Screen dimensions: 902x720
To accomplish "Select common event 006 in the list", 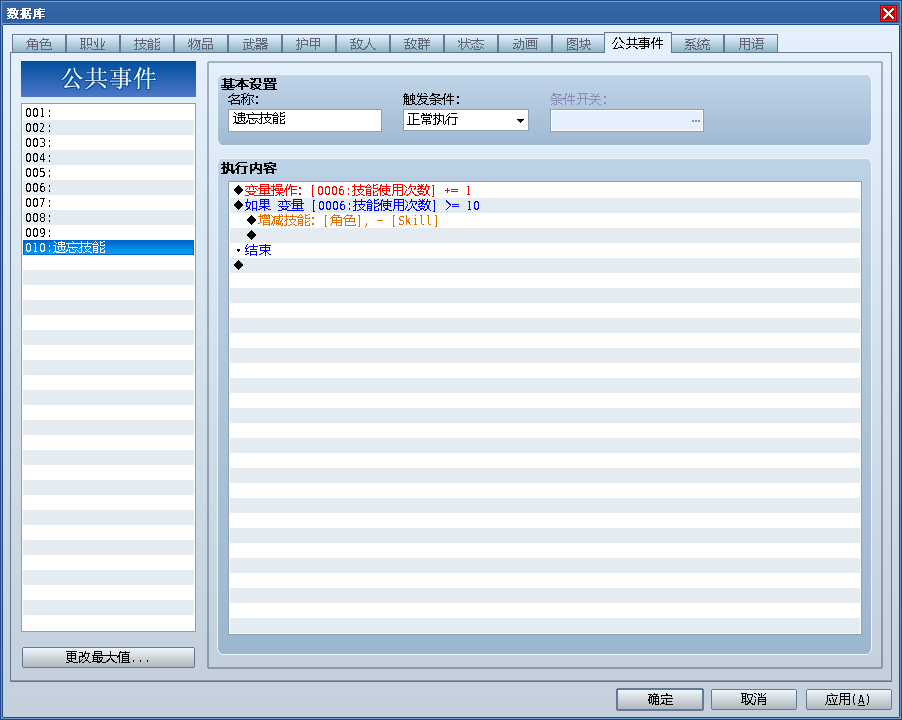I will 108,187.
